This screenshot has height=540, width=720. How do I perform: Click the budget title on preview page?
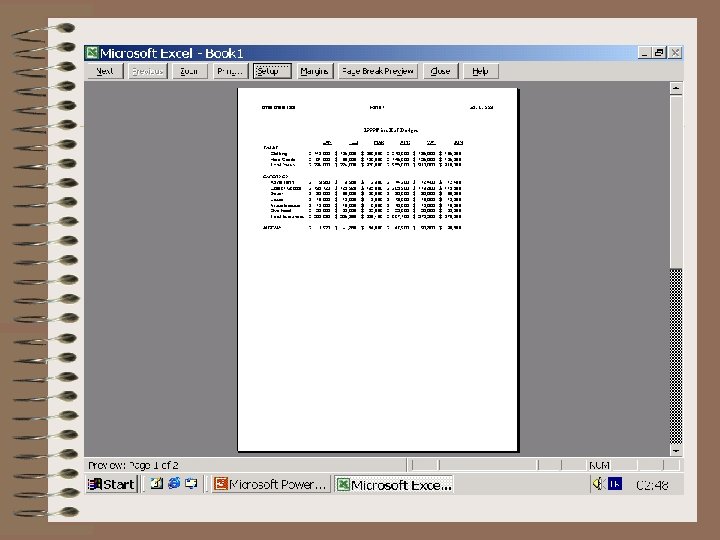pyautogui.click(x=391, y=130)
